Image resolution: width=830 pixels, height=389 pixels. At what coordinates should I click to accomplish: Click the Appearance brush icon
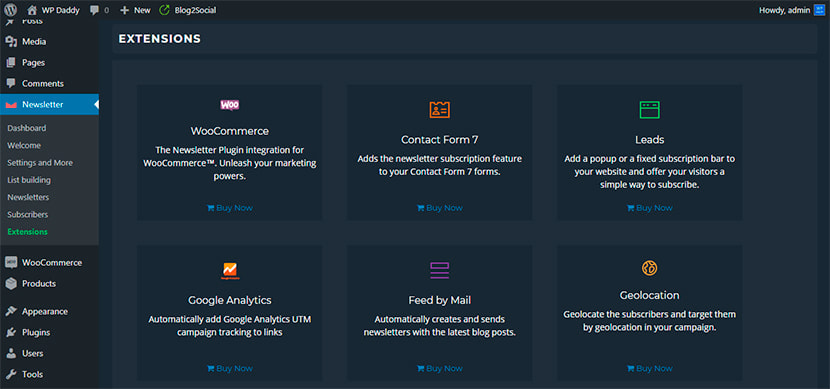coord(11,311)
